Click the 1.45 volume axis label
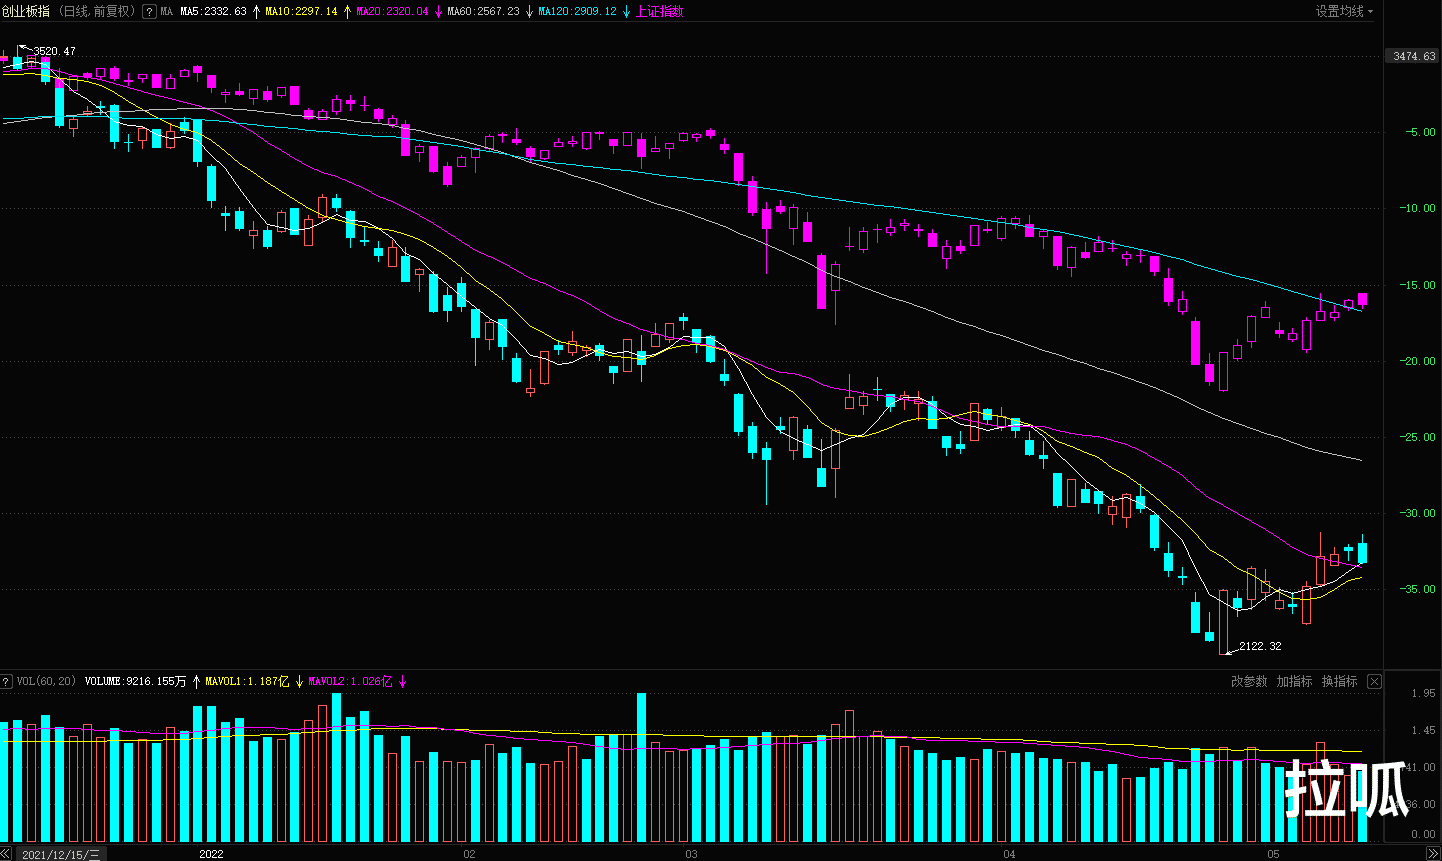The image size is (1442, 861). pyautogui.click(x=1423, y=731)
